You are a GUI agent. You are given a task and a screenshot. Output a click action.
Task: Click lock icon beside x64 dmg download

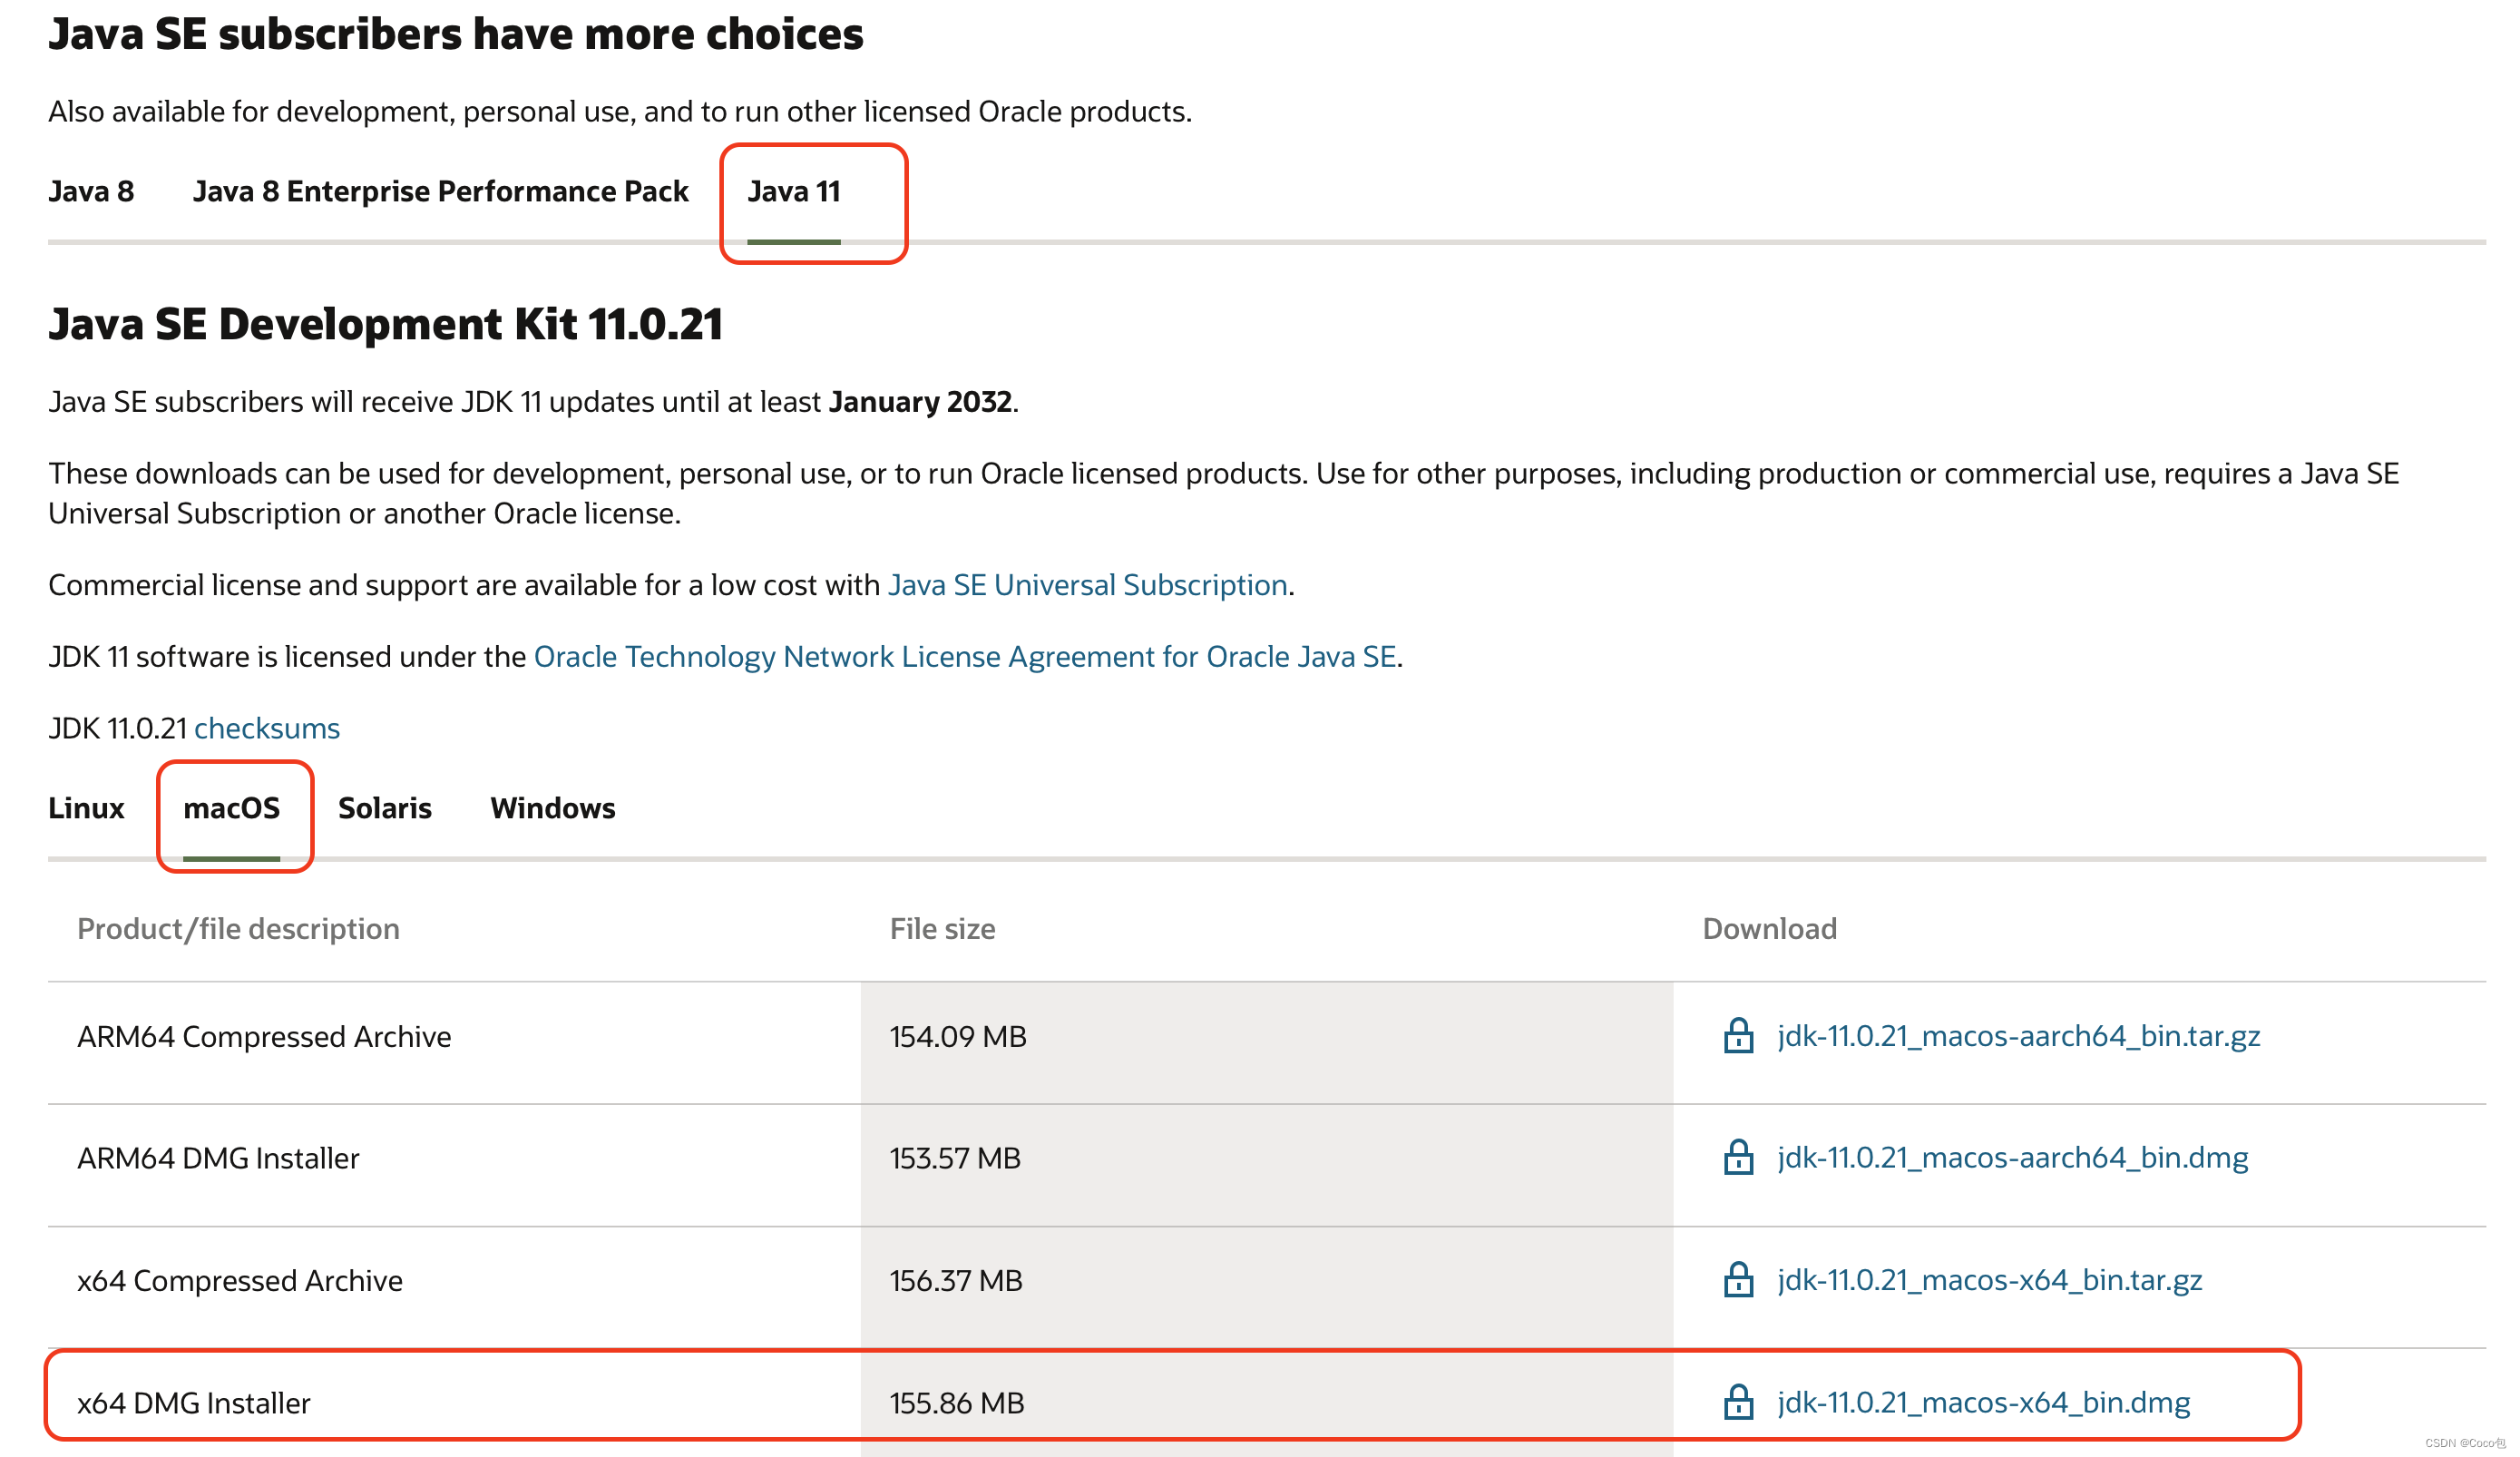tap(1738, 1402)
